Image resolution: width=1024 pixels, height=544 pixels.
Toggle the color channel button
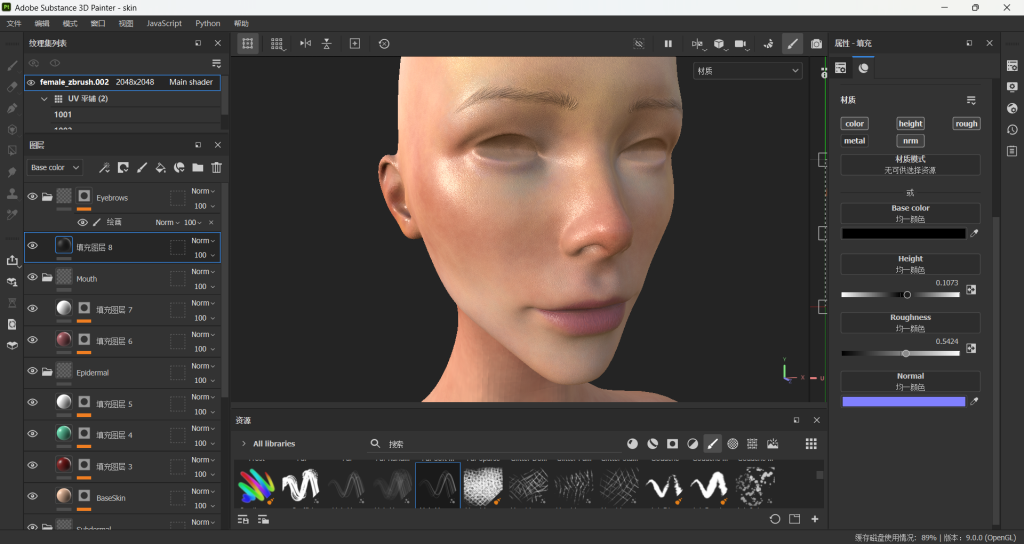[854, 123]
